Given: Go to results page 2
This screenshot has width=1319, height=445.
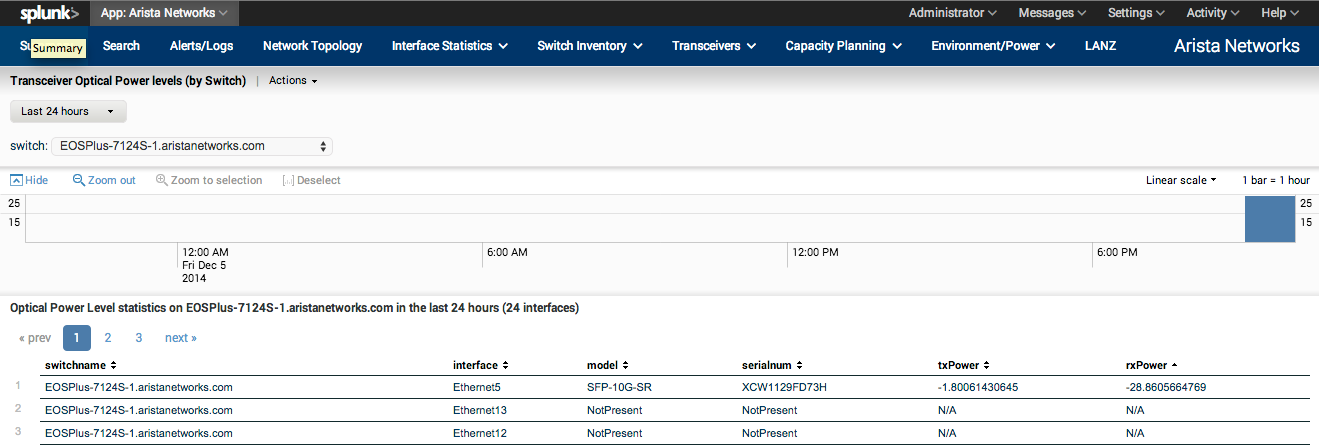Looking at the screenshot, I should (x=108, y=338).
